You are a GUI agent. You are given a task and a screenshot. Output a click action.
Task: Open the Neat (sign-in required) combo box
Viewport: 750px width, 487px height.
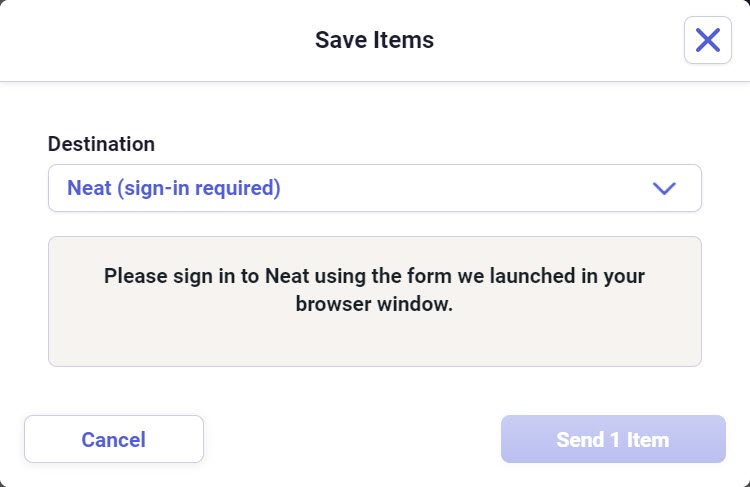(374, 188)
